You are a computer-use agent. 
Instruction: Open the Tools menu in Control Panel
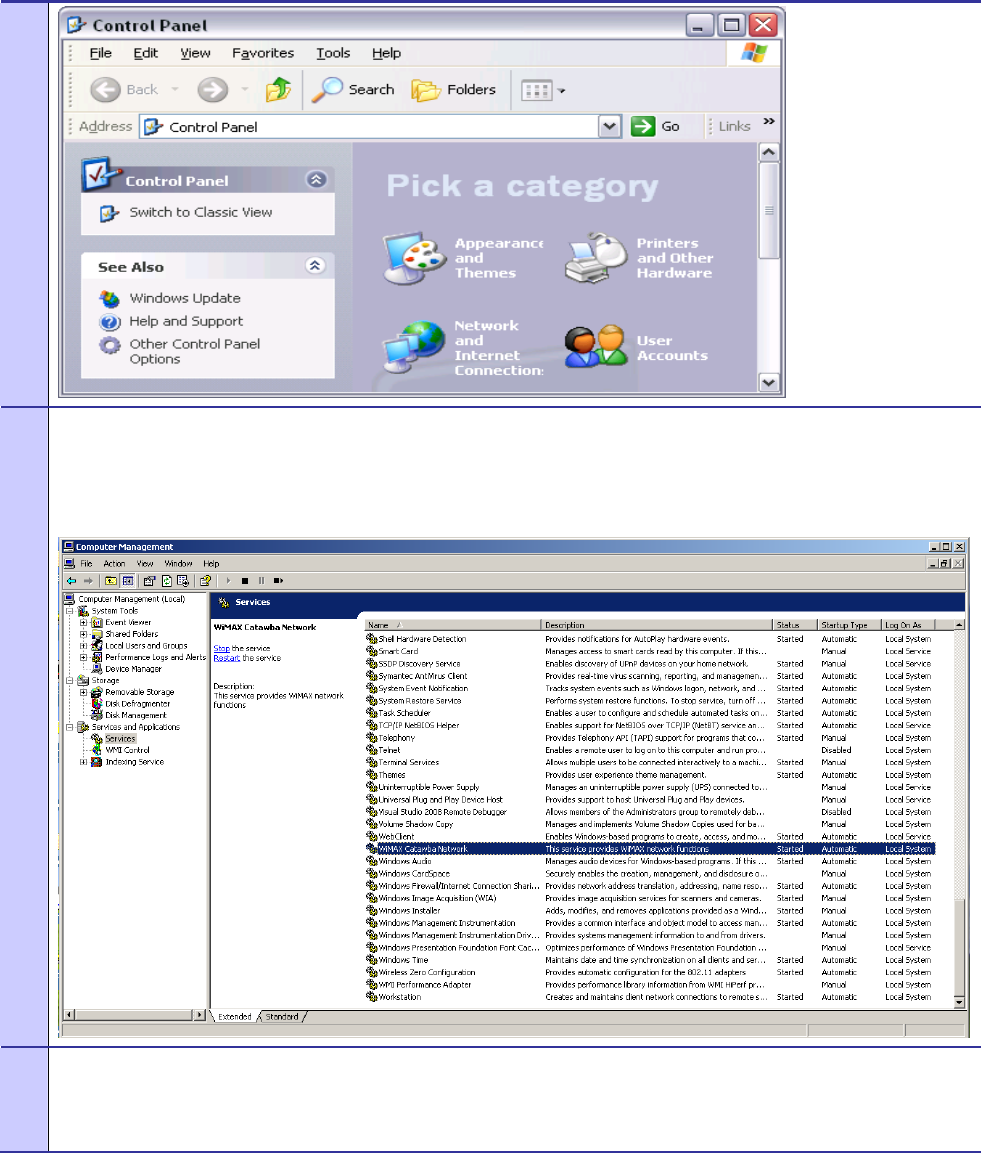pos(333,53)
